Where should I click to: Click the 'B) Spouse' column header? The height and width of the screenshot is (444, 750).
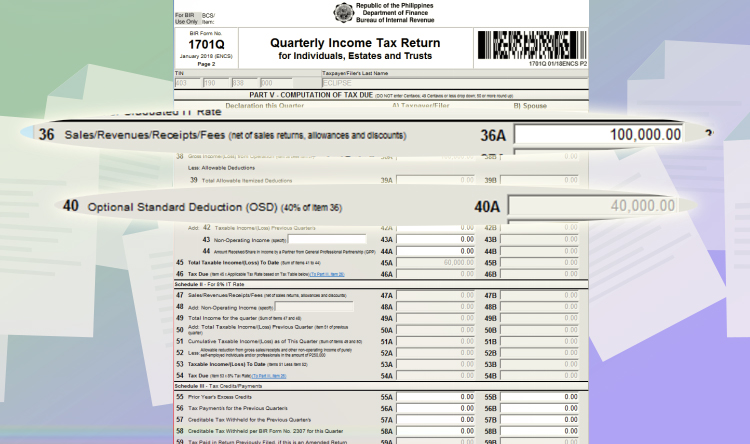click(x=530, y=106)
